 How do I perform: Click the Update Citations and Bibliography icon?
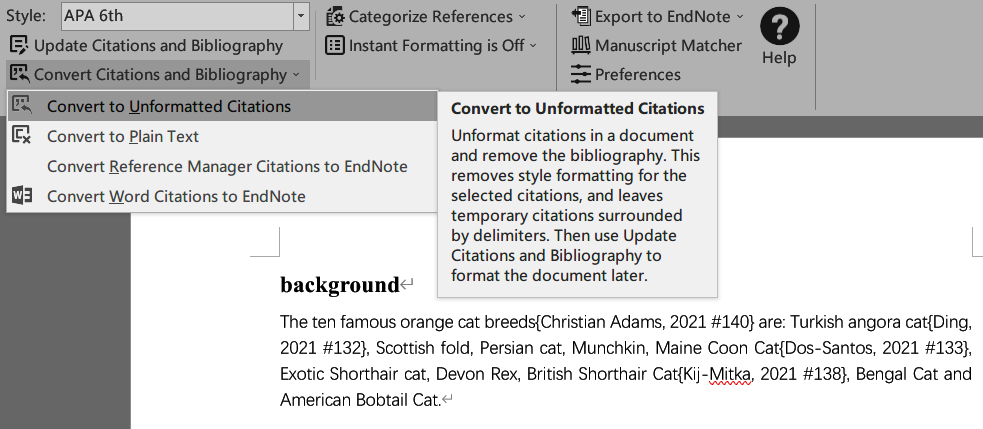19,45
